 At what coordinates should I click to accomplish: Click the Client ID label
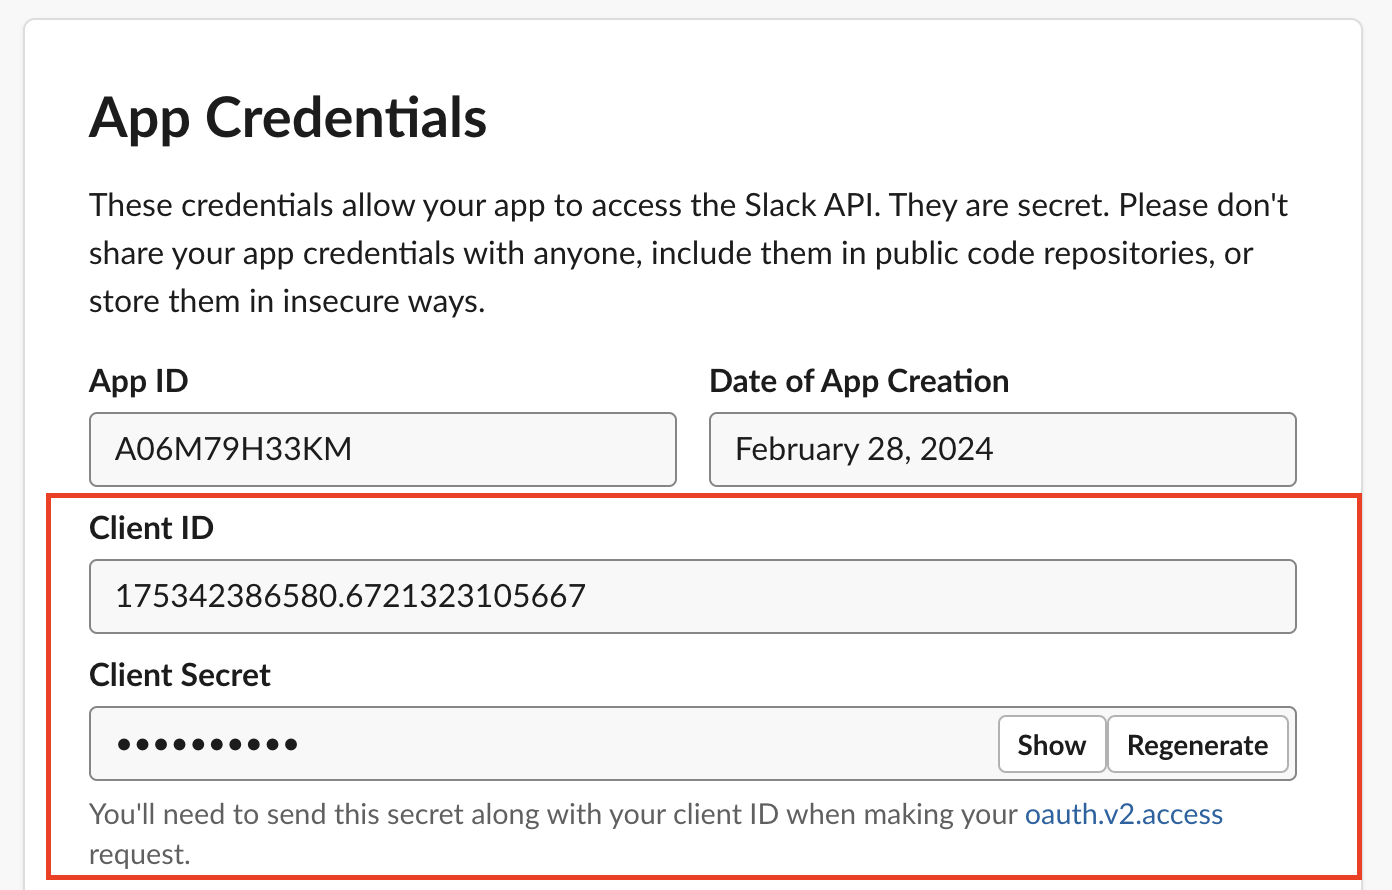click(151, 528)
